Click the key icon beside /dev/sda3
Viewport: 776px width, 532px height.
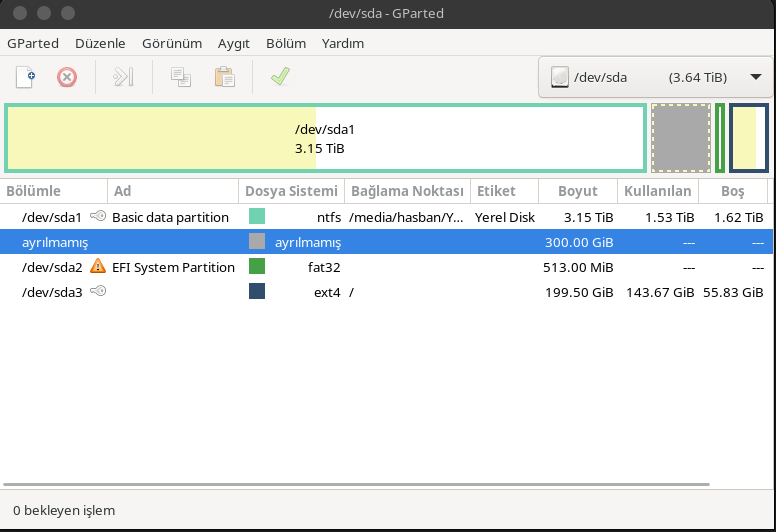[x=98, y=290]
